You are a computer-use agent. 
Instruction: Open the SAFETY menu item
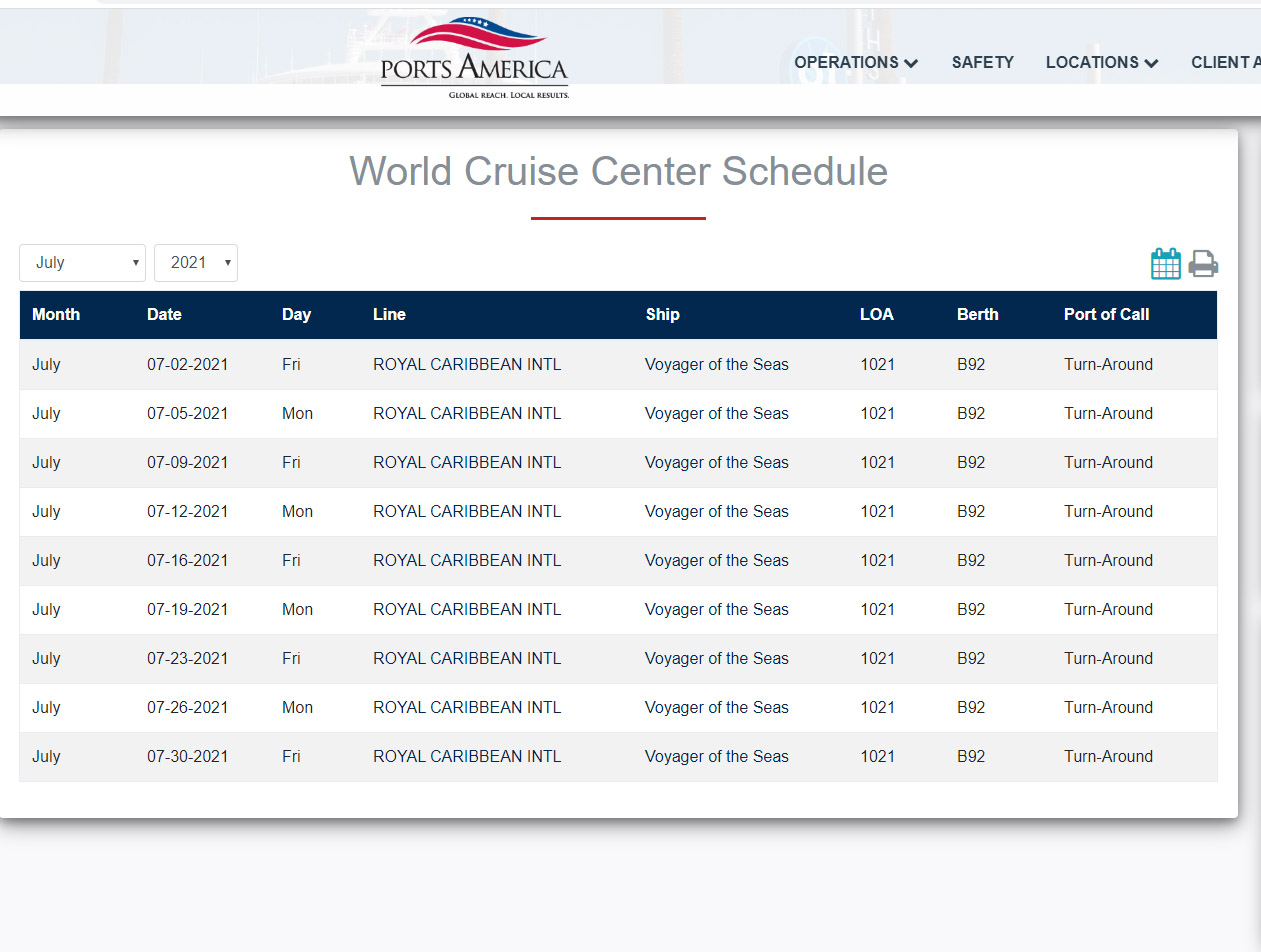[982, 62]
